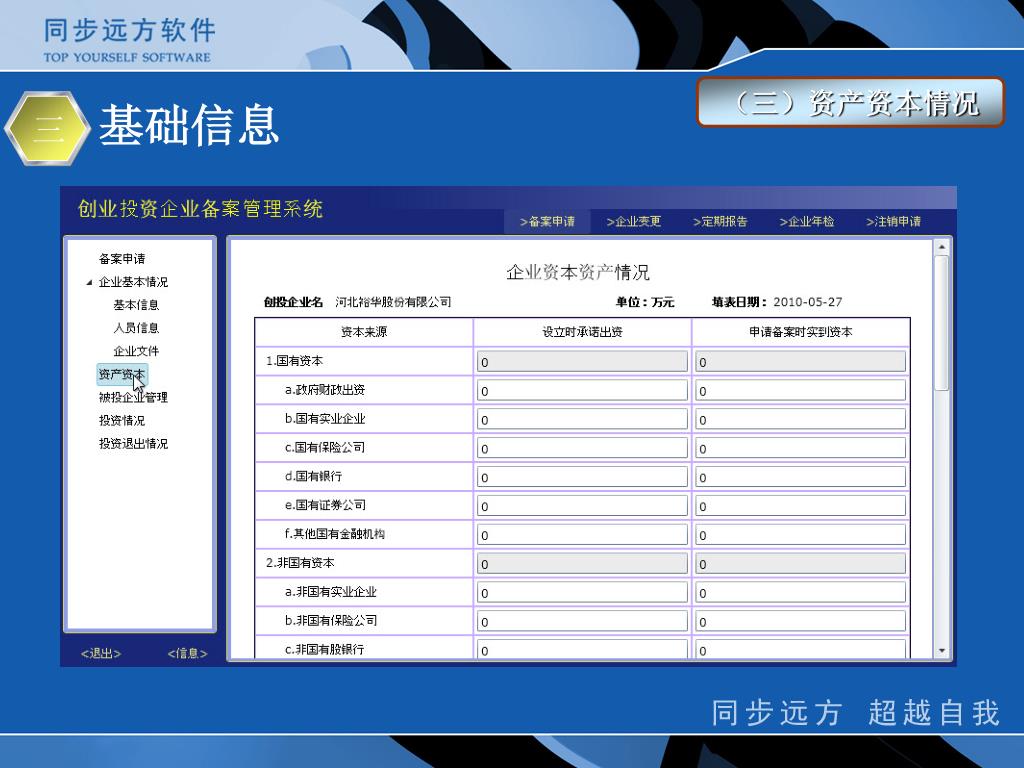Select the 注销申请 tab

(894, 222)
